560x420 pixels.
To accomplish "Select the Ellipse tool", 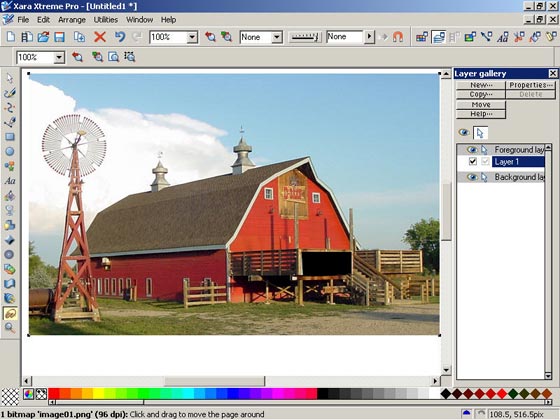I will tap(10, 151).
